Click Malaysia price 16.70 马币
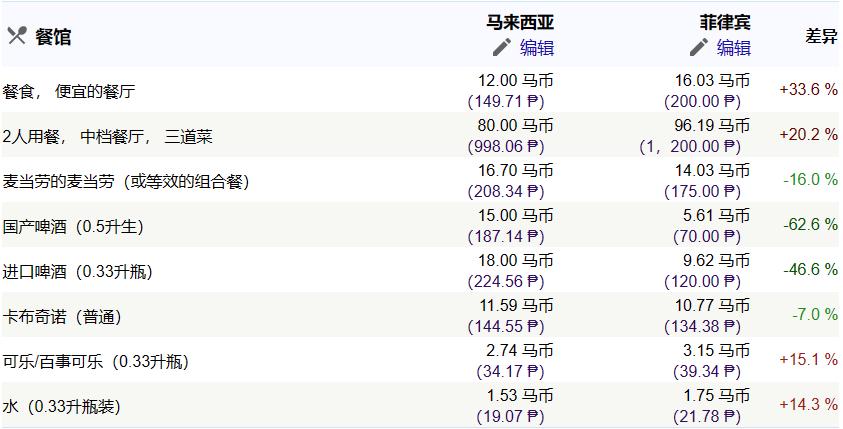 [x=516, y=171]
